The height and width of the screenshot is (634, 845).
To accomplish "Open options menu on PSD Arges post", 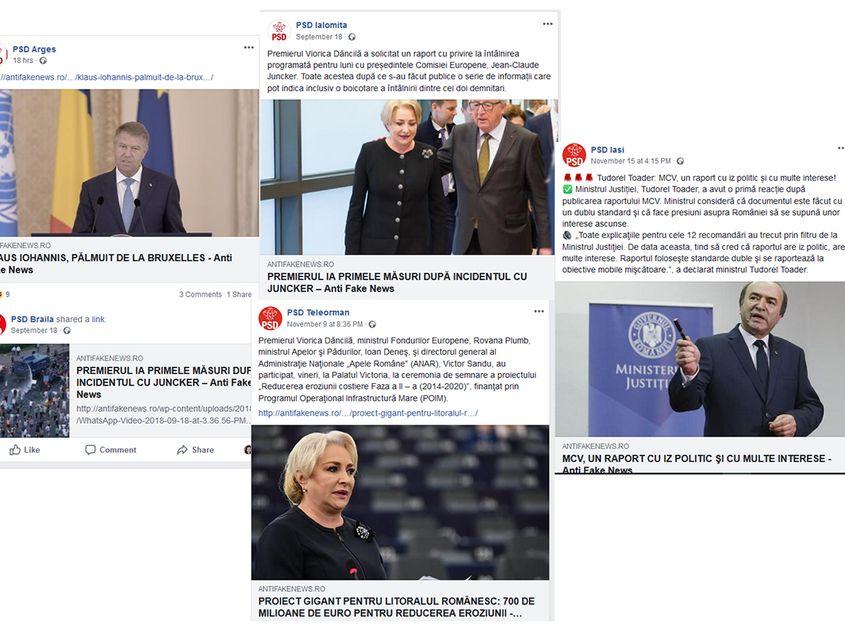I will click(x=248, y=47).
